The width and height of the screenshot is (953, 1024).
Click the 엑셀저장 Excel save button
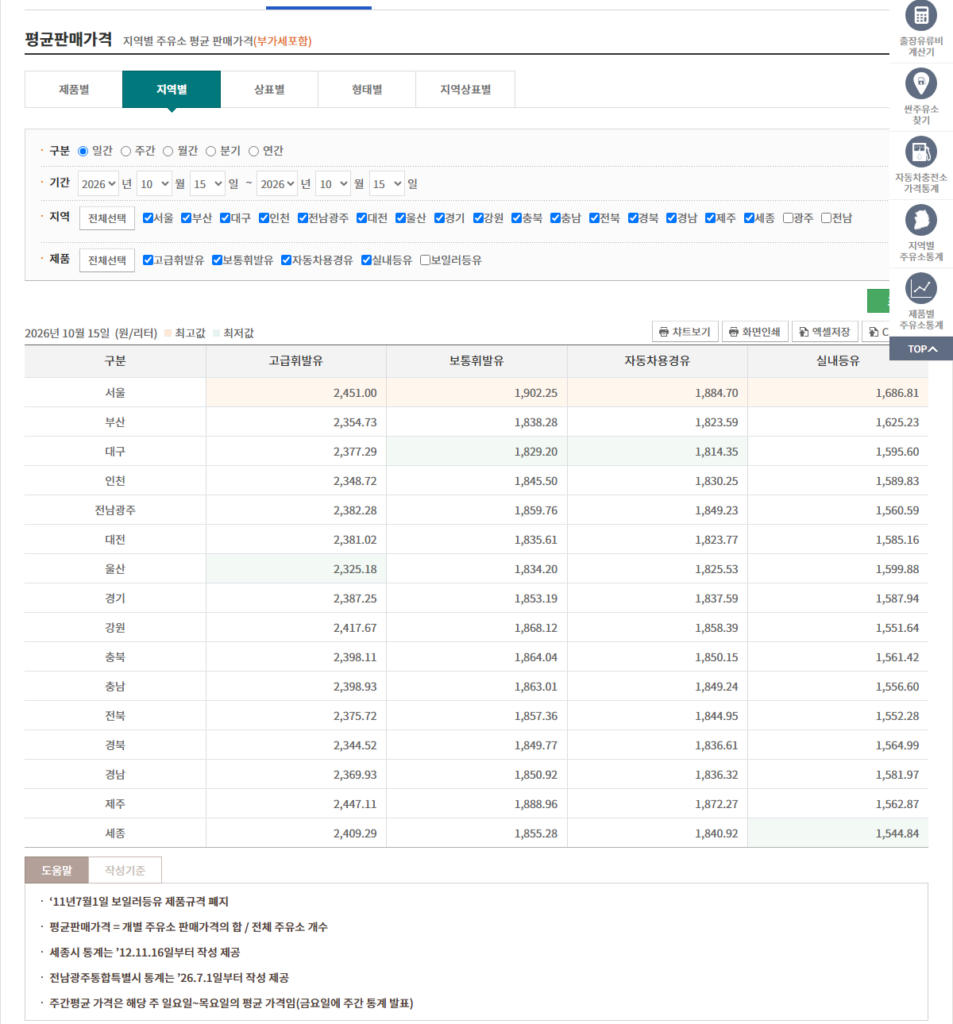point(825,332)
